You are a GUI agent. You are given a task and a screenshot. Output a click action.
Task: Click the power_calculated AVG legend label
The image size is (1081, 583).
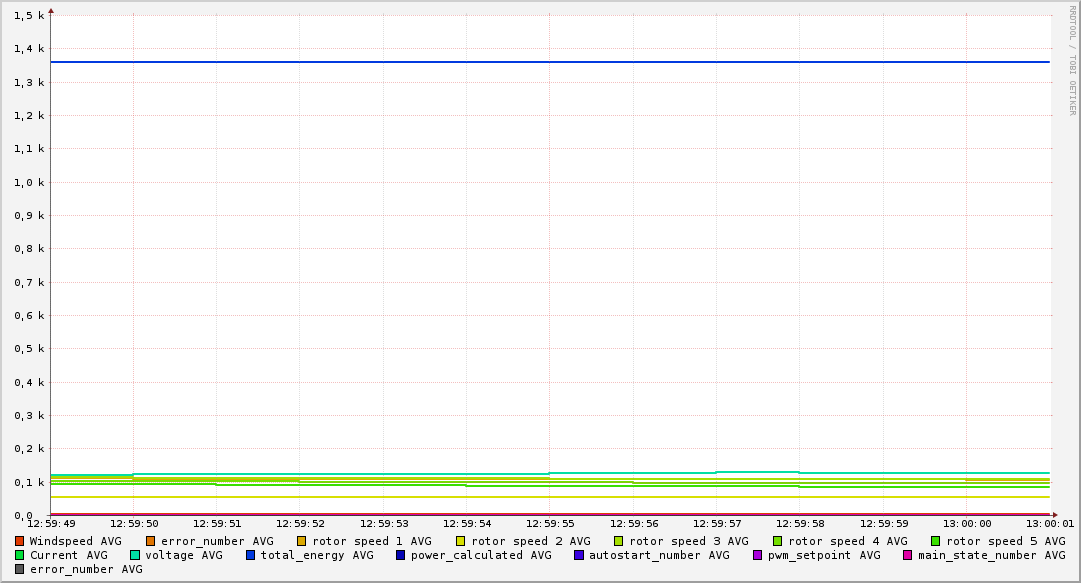pos(480,555)
